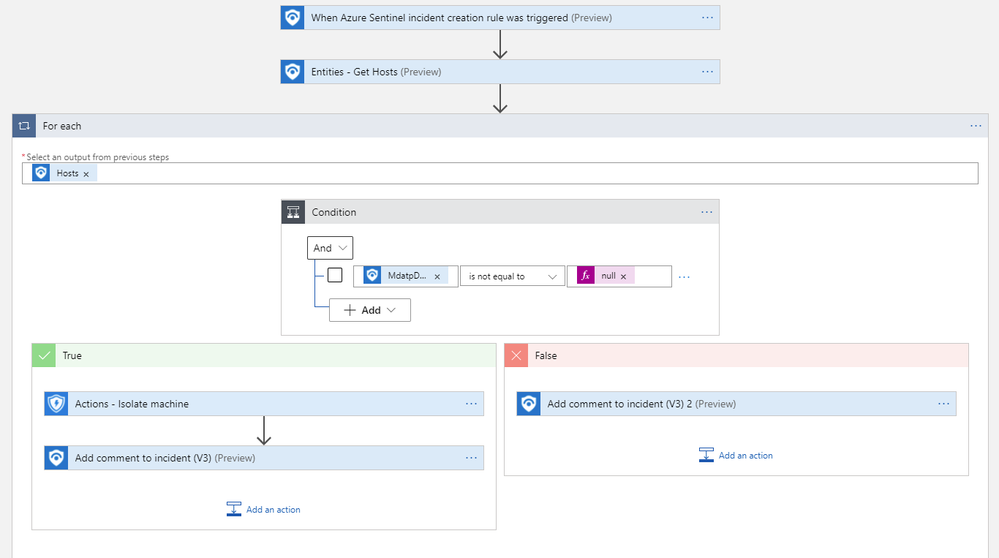This screenshot has height=558, width=999.
Task: Collapse the Condition header
Action: (x=500, y=212)
